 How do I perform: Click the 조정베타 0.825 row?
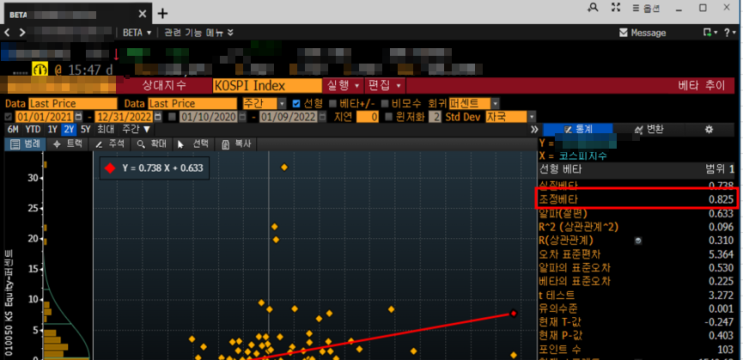(x=637, y=199)
